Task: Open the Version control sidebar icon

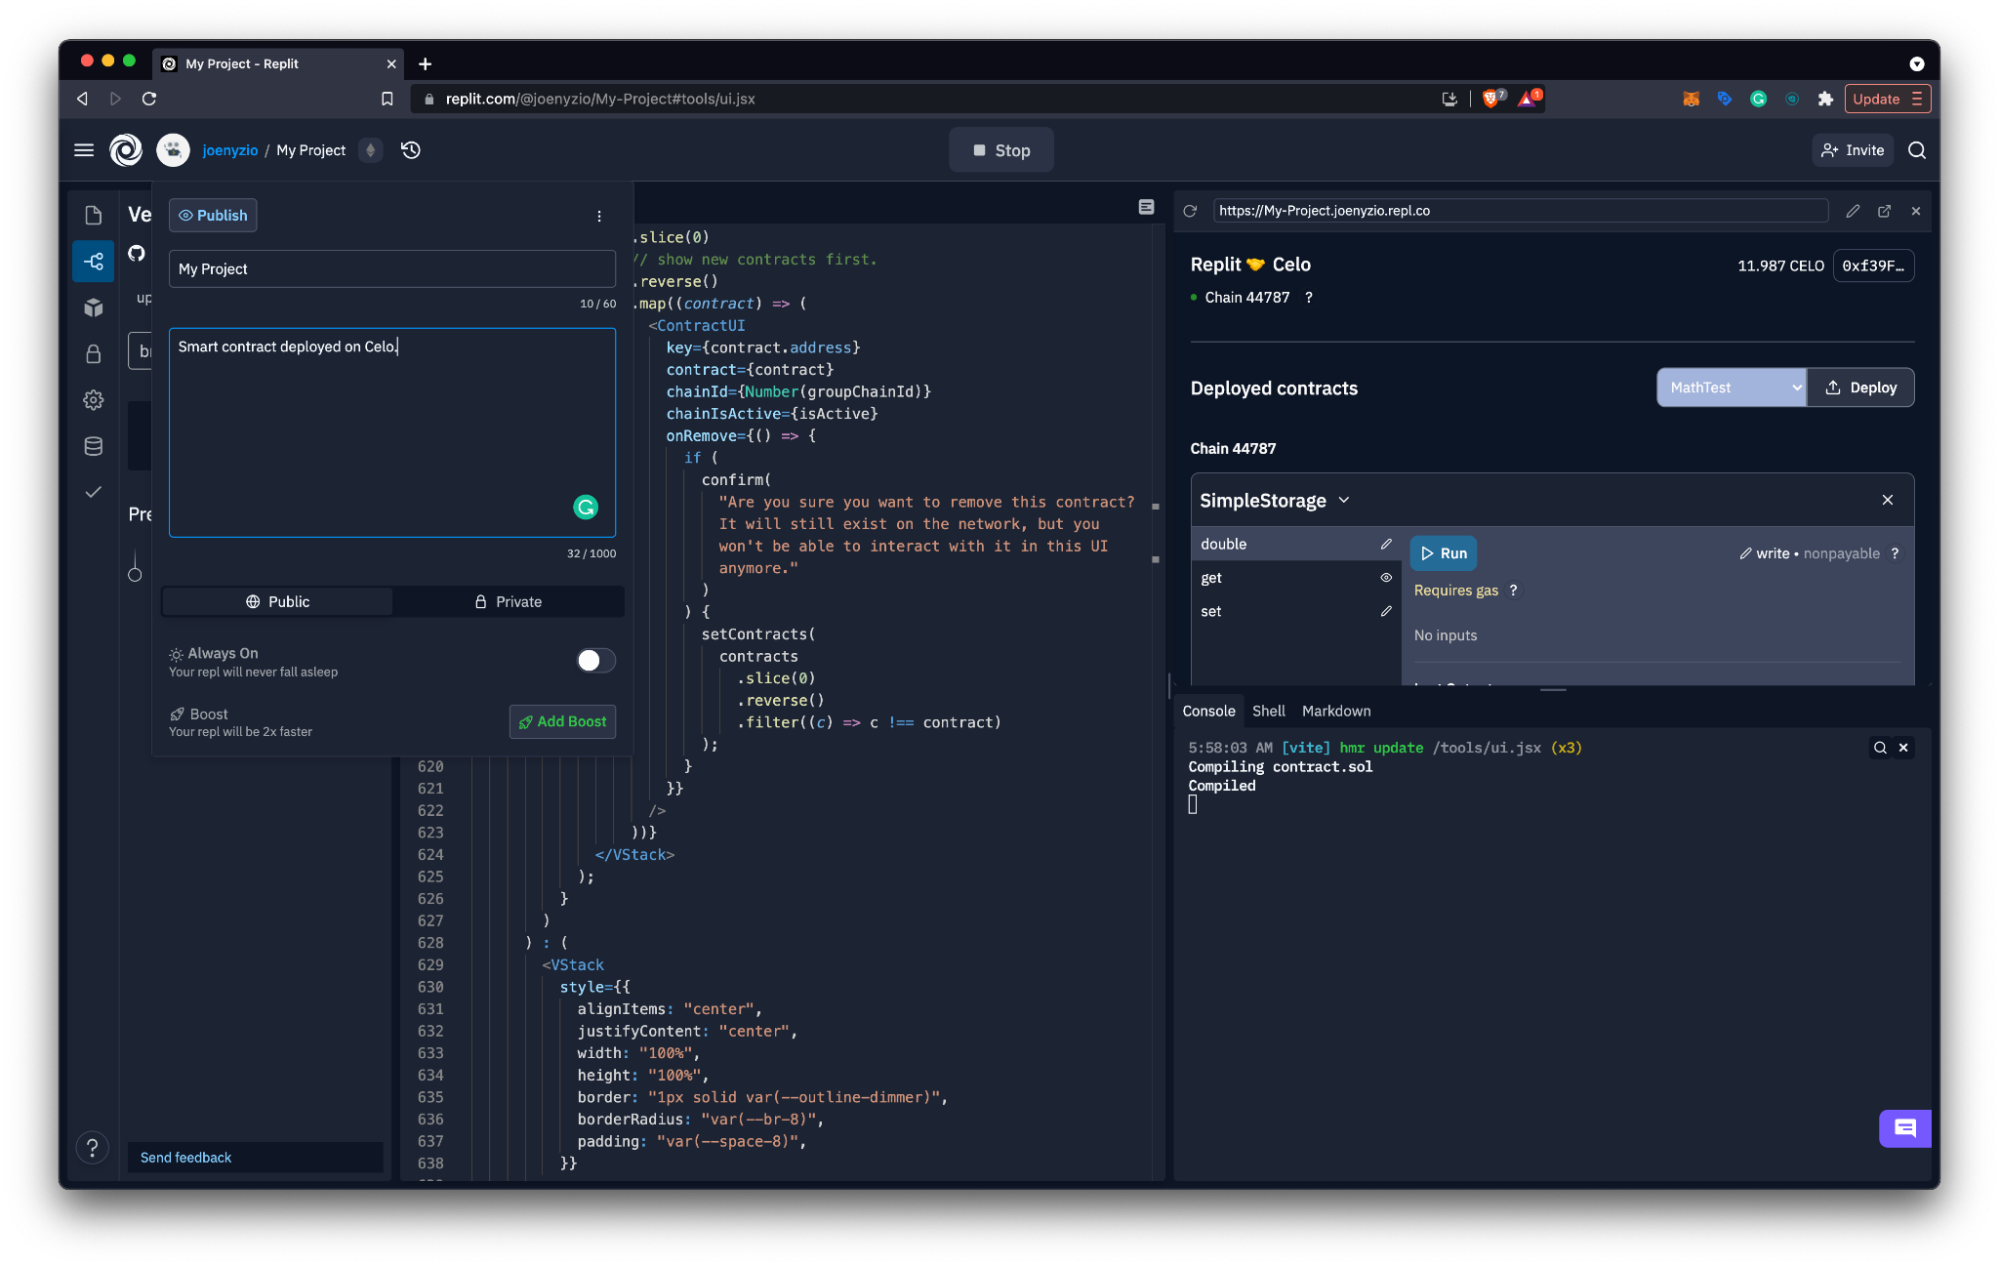Action: click(93, 262)
